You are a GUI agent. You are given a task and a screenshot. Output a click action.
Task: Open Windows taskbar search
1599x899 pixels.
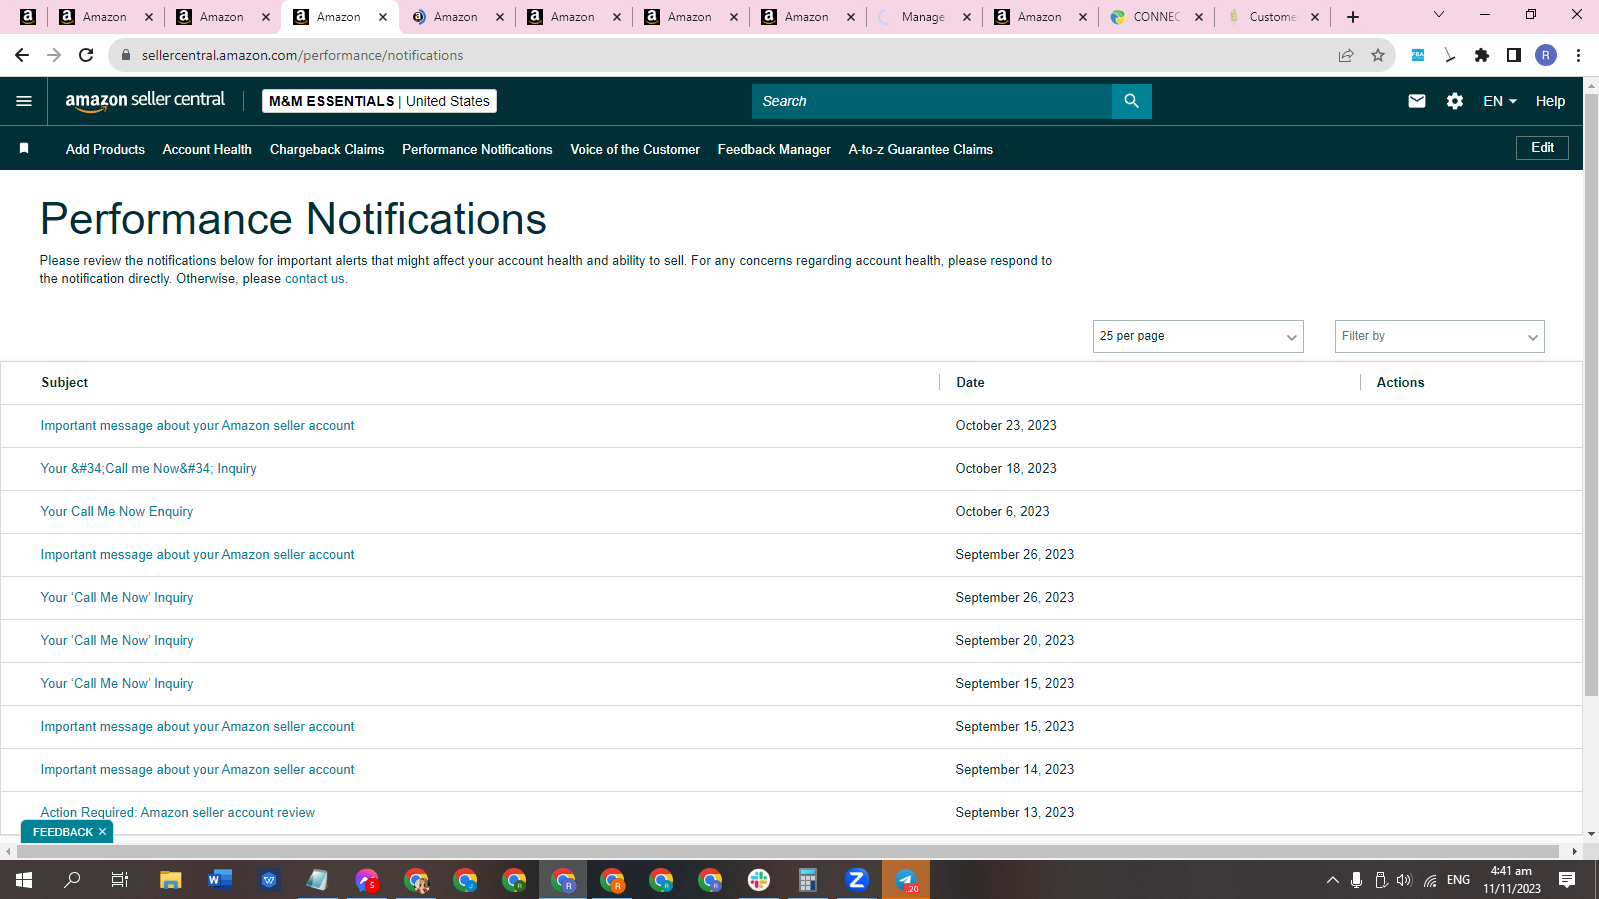click(x=72, y=880)
